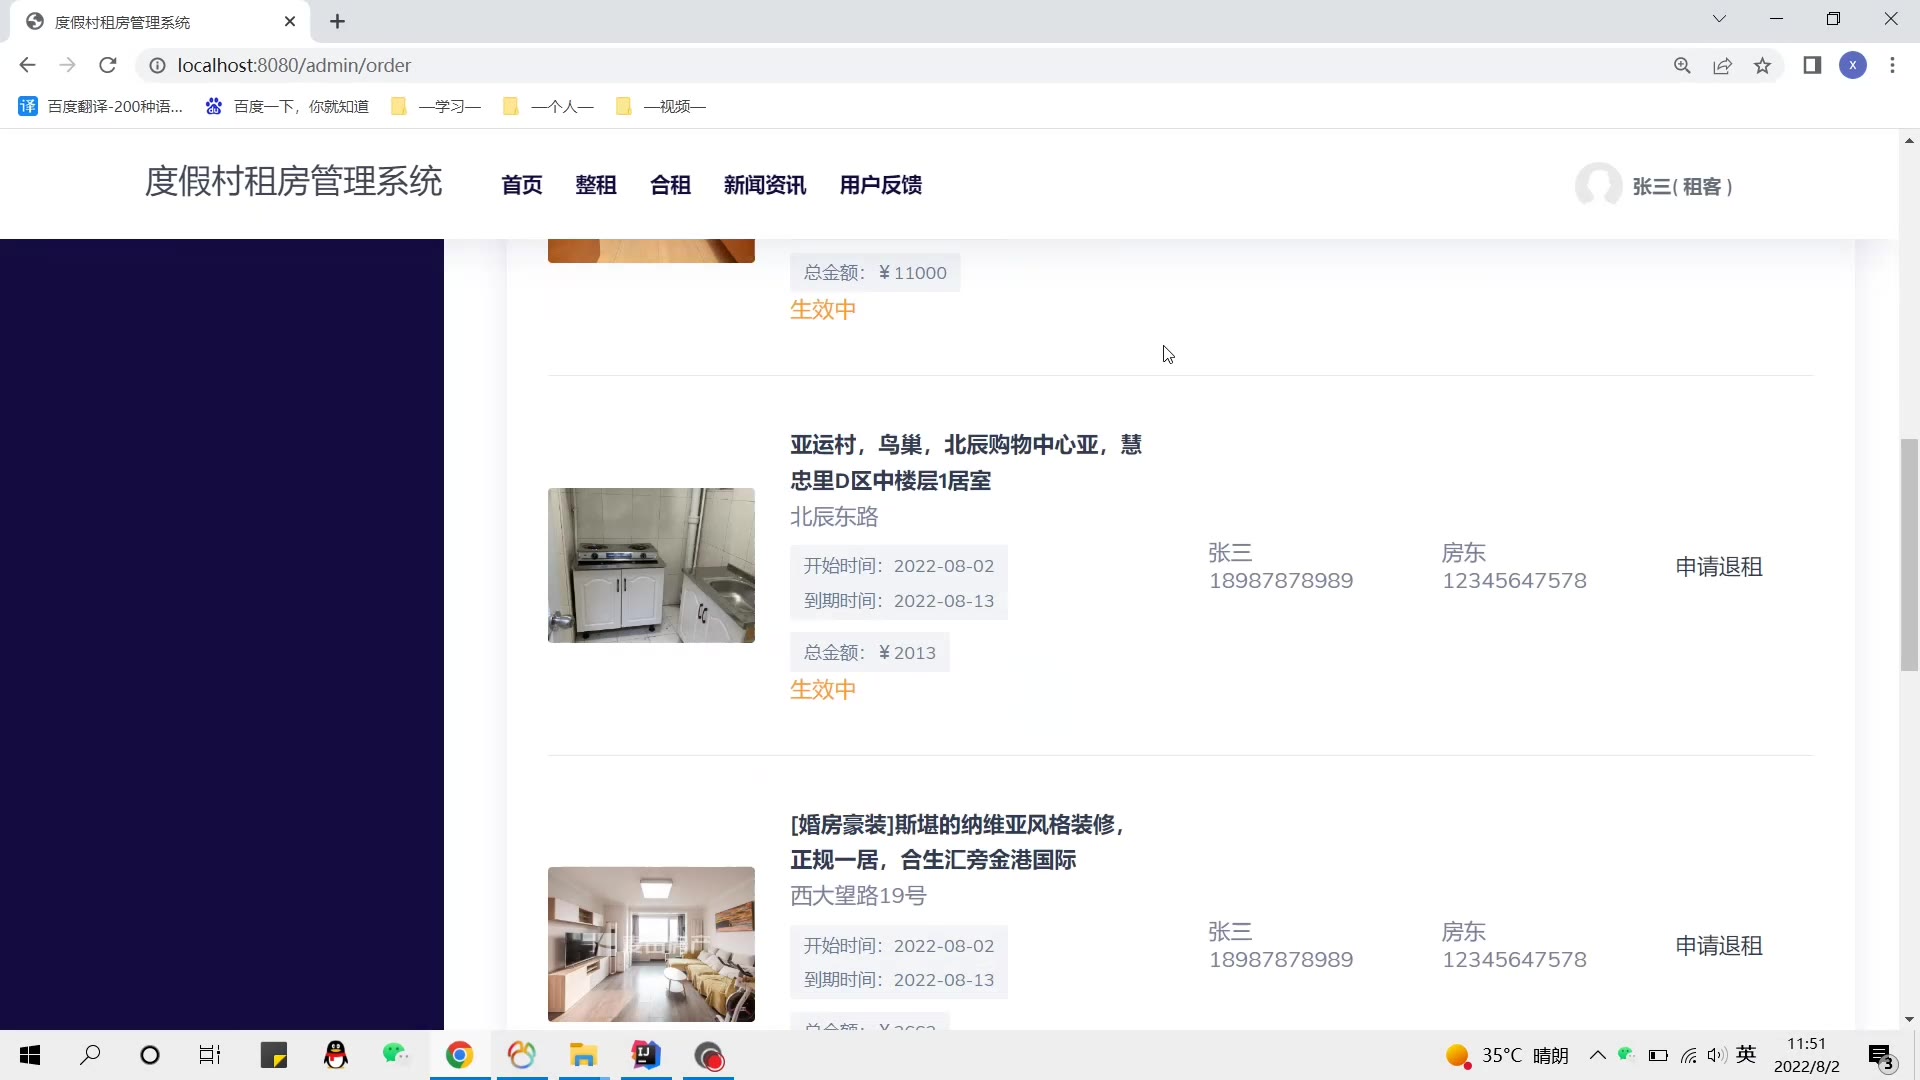Click the page vertical scrollbar thumb
The height and width of the screenshot is (1080, 1920).
click(x=1909, y=555)
